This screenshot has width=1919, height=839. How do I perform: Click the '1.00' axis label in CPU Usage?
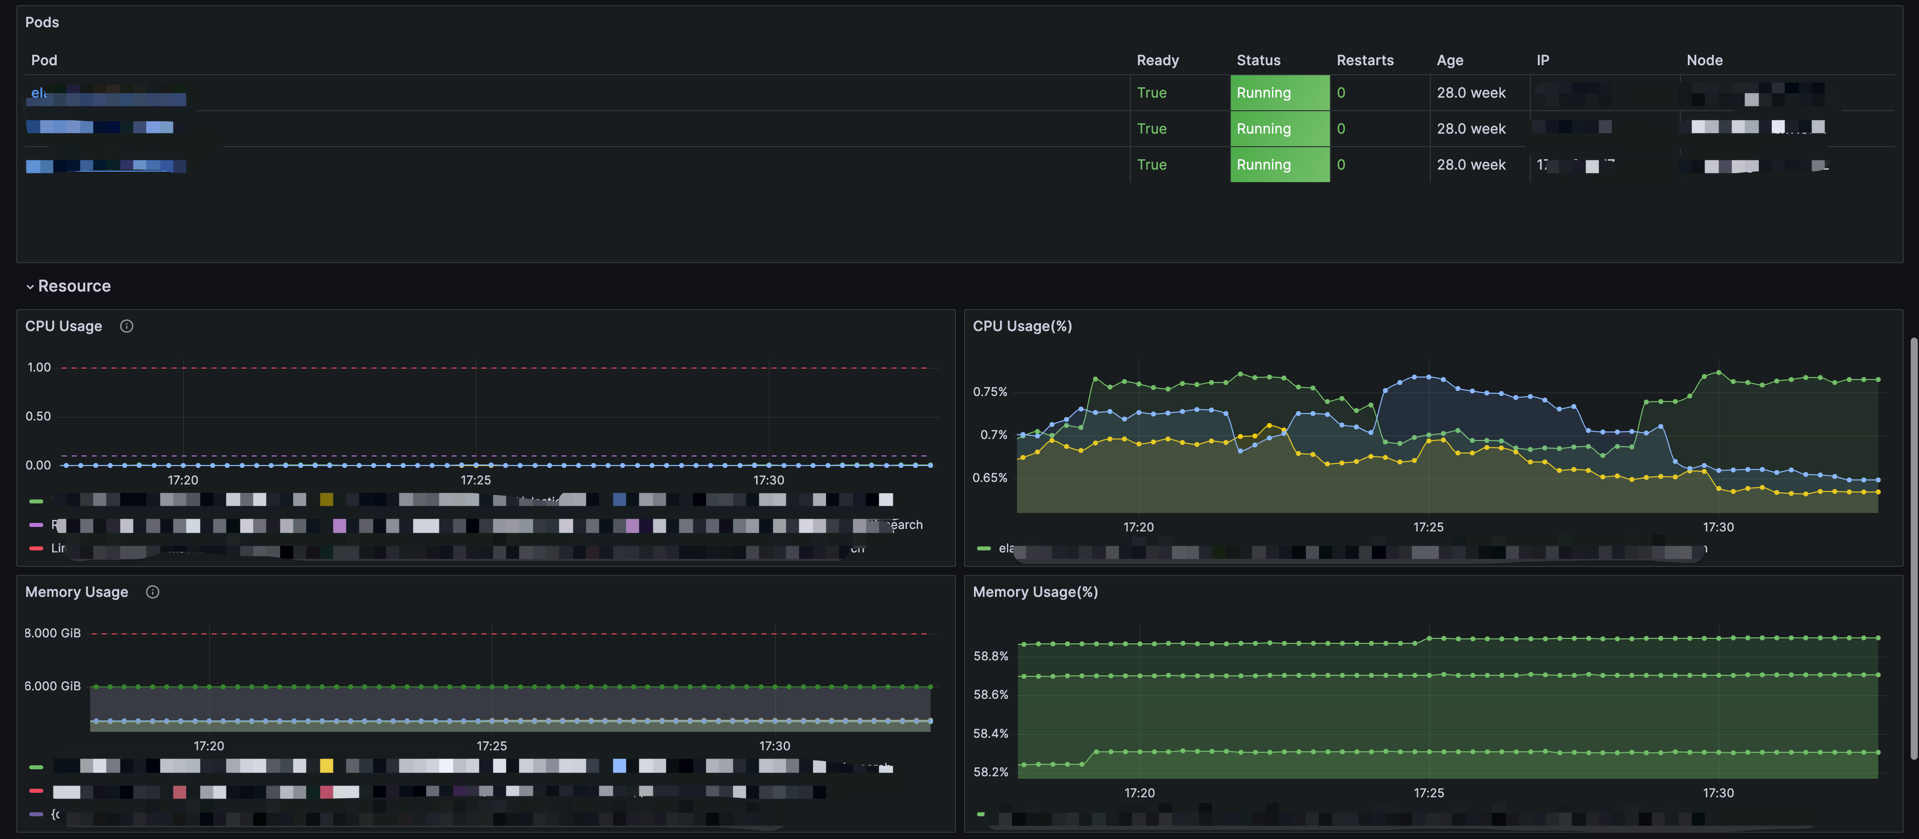coord(39,368)
